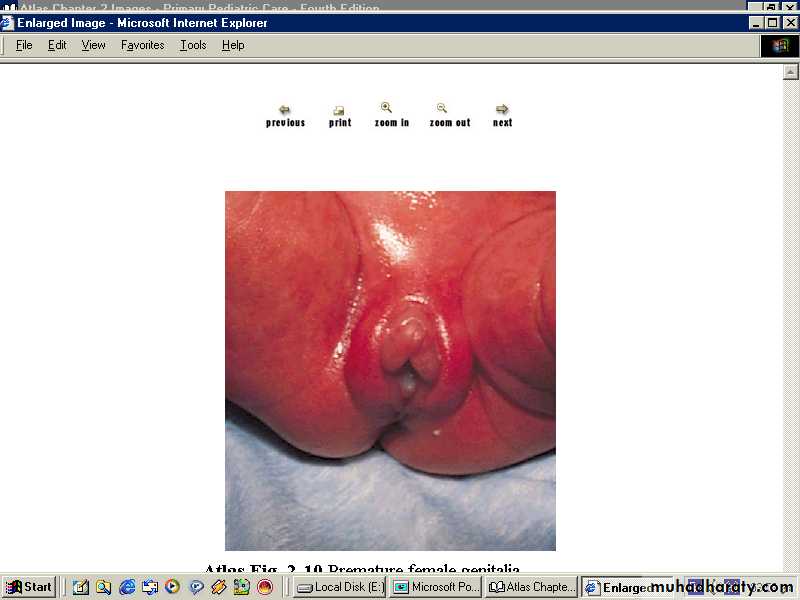800x600 pixels.
Task: Click the red circular quick launch icon
Action: click(265, 587)
